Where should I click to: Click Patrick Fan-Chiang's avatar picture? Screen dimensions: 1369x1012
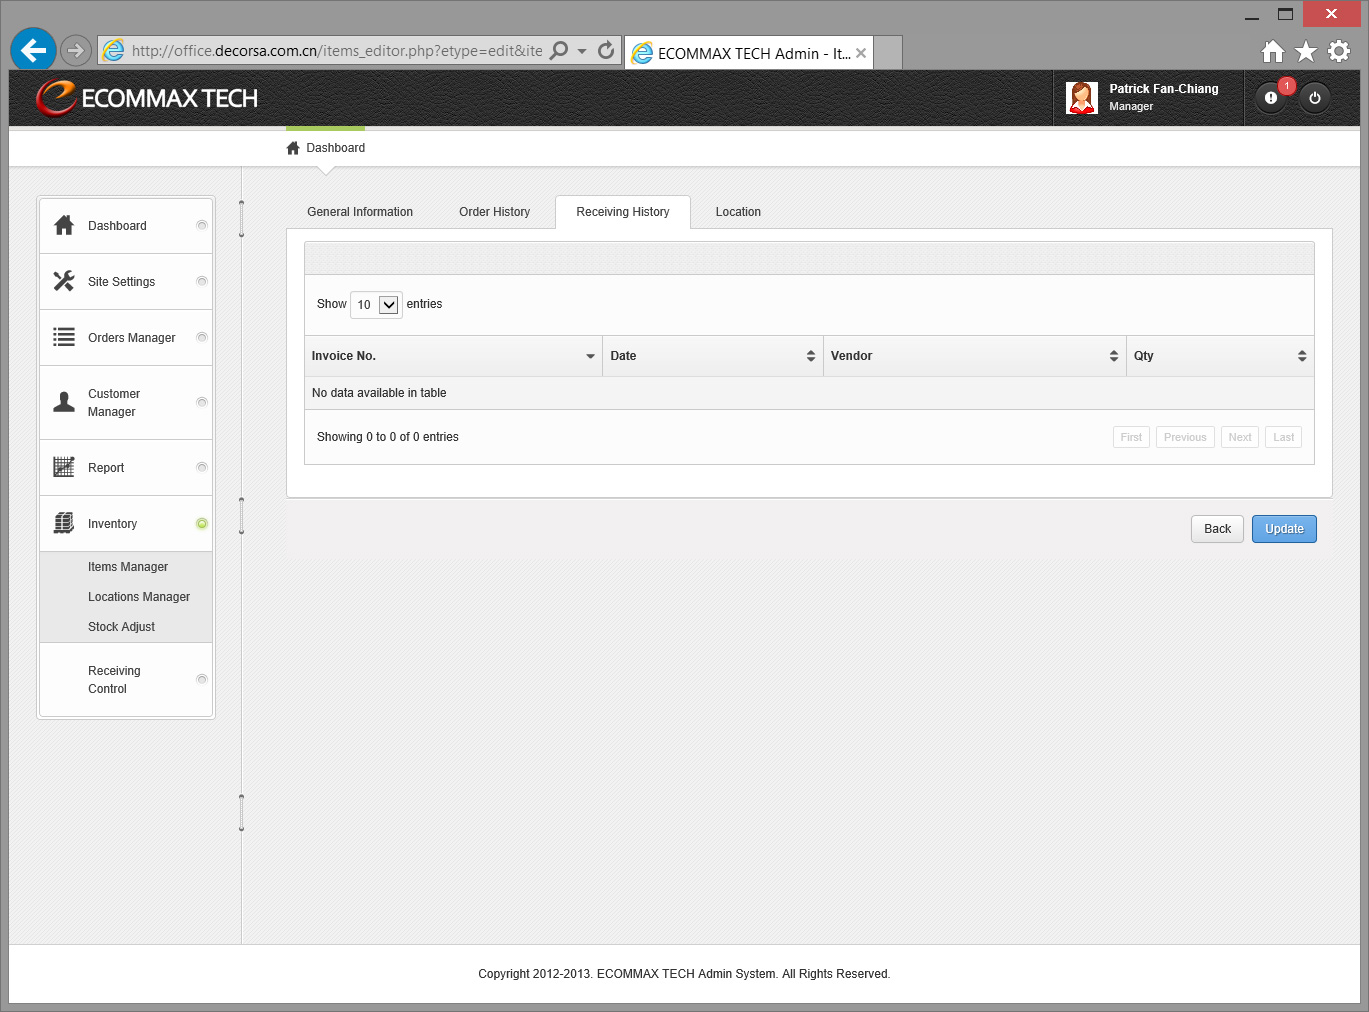[1082, 98]
